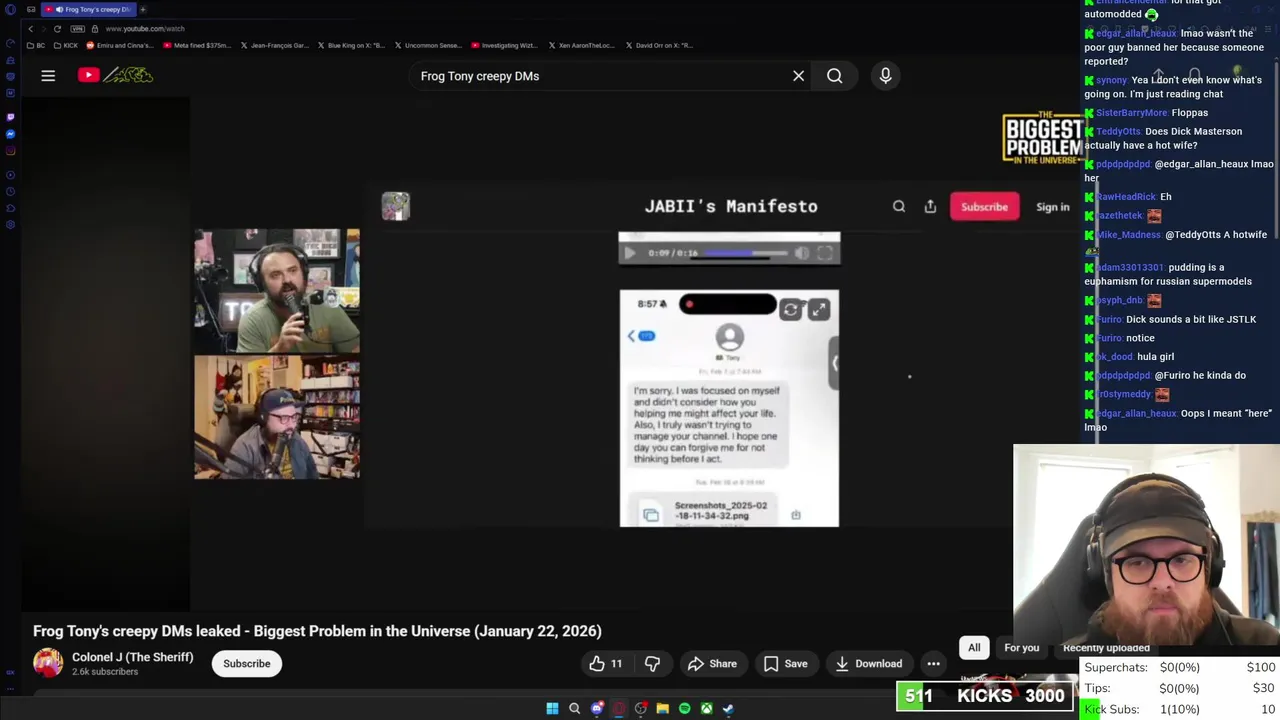Like the video with thumbs up

[606, 664]
